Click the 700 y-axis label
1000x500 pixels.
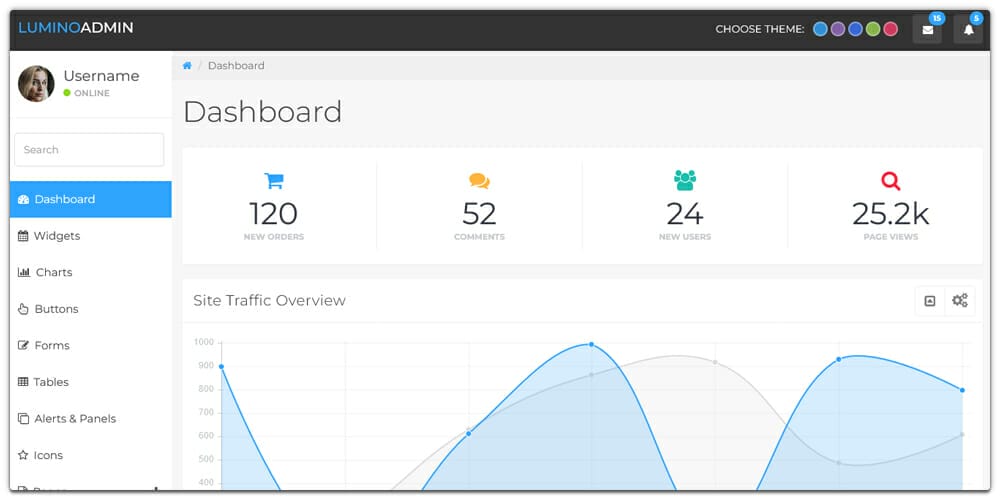(x=206, y=413)
